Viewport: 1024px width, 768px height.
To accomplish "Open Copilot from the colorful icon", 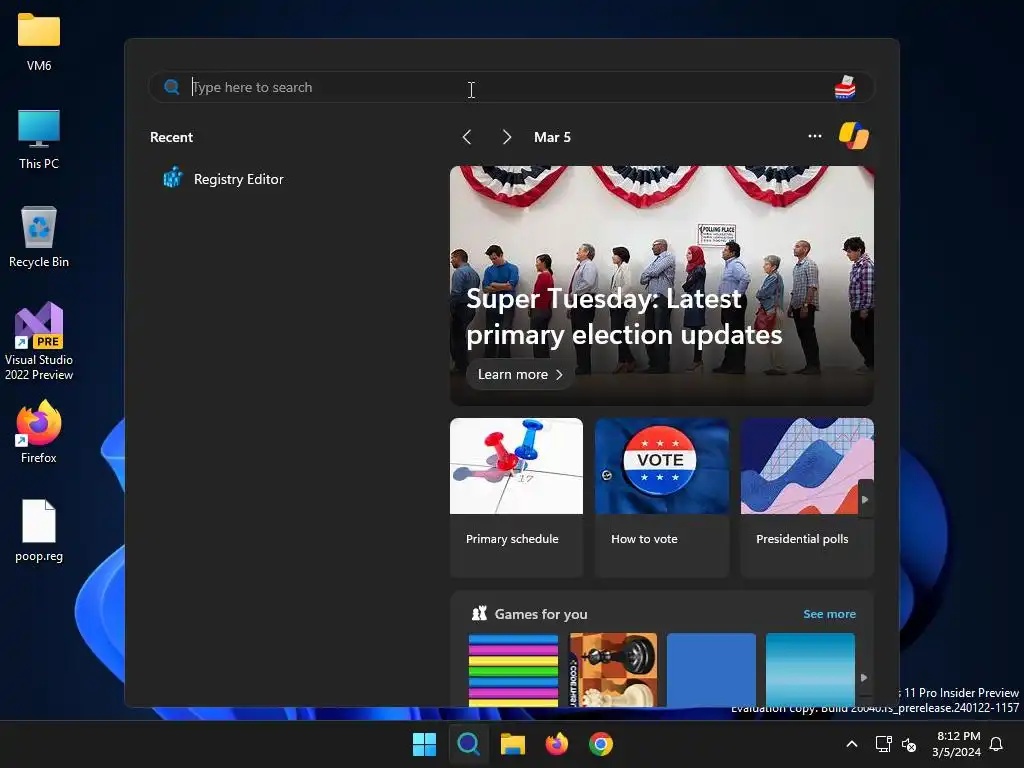I will [854, 136].
